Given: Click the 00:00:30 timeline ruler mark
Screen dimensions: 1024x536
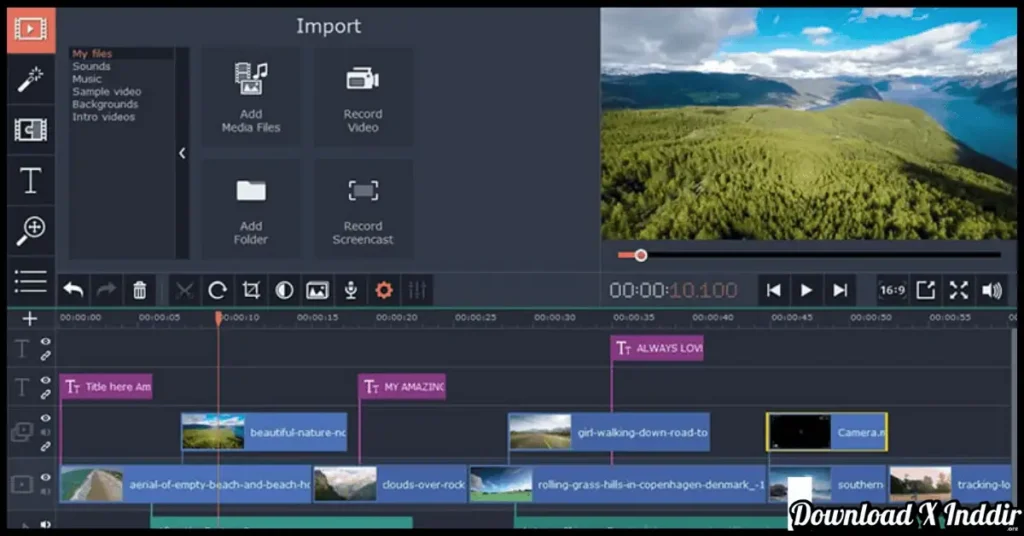Looking at the screenshot, I should point(554,317).
